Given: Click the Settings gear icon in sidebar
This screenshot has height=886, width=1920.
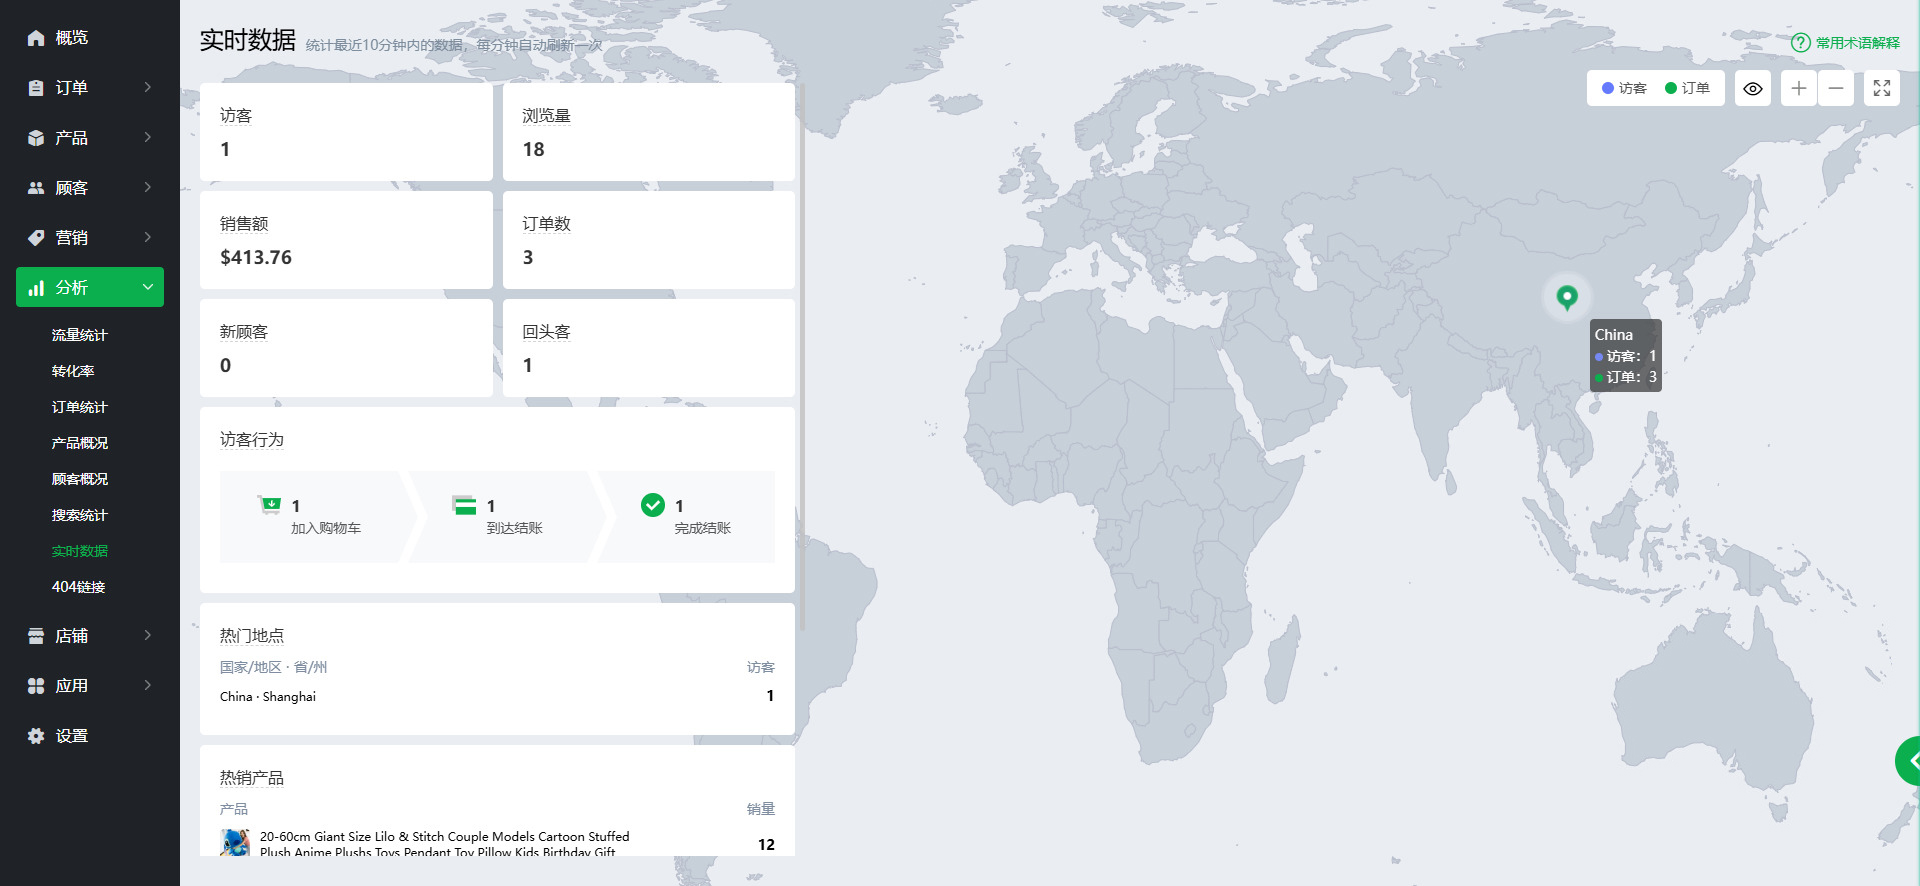Looking at the screenshot, I should coord(36,736).
